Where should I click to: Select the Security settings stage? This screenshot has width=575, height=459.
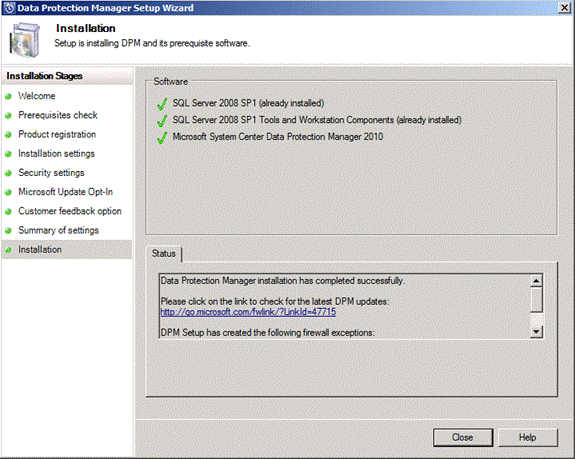[x=51, y=173]
